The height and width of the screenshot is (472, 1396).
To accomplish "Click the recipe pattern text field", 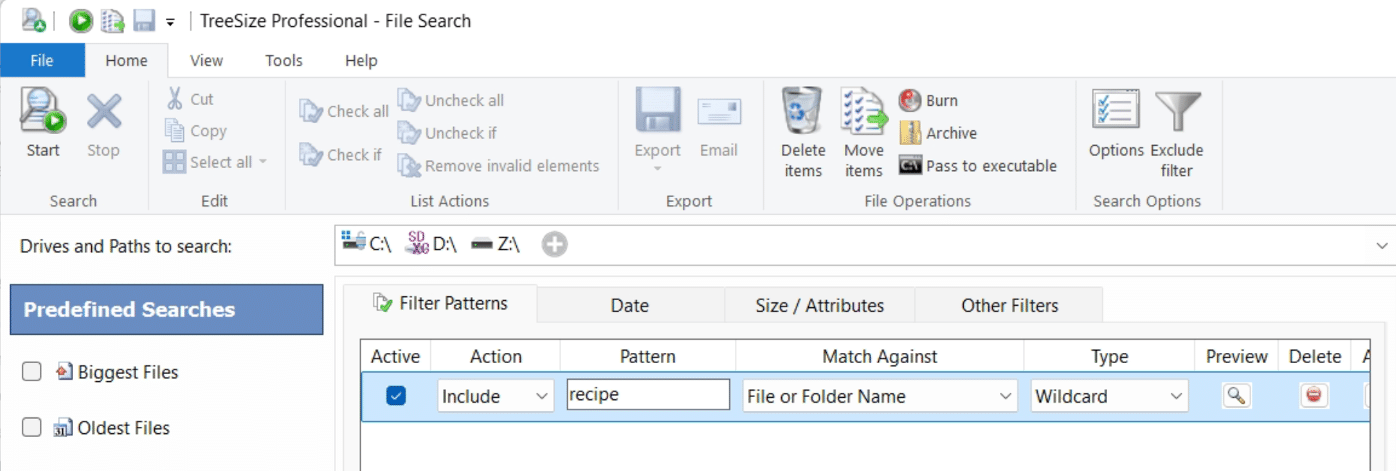I will pos(648,395).
